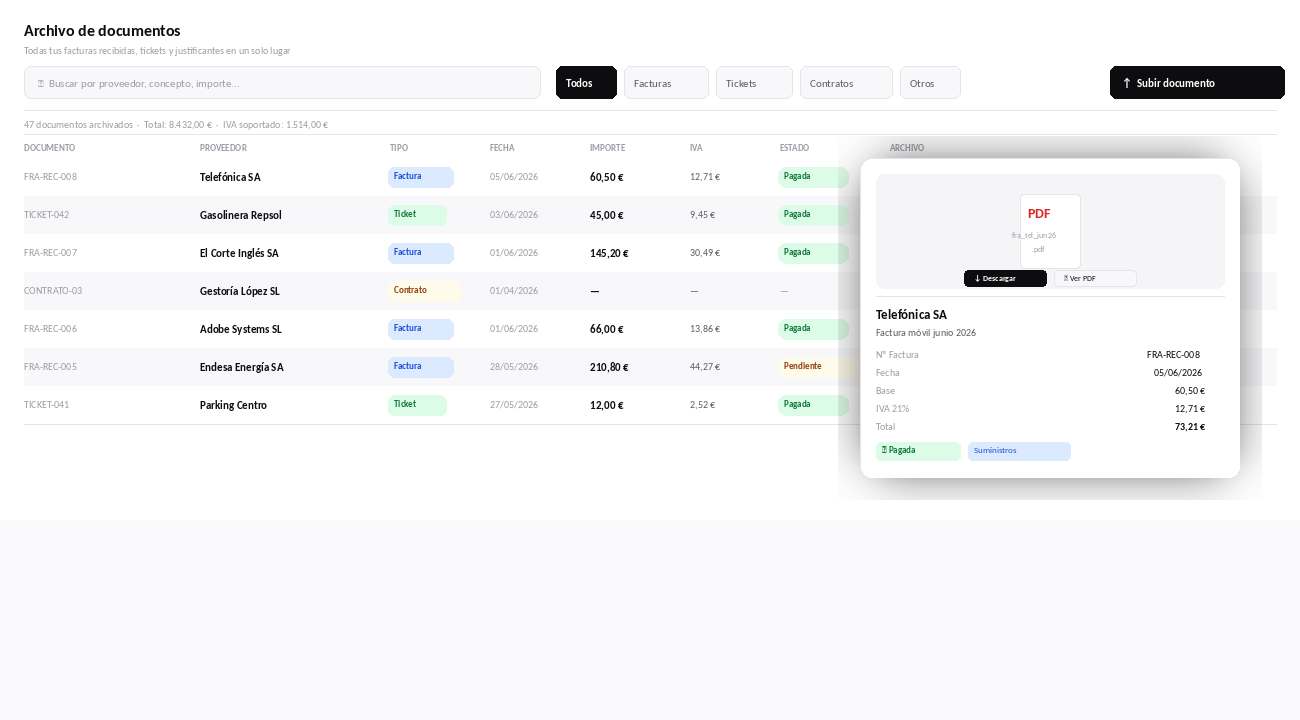Click the Suministros category tag

tap(1019, 451)
